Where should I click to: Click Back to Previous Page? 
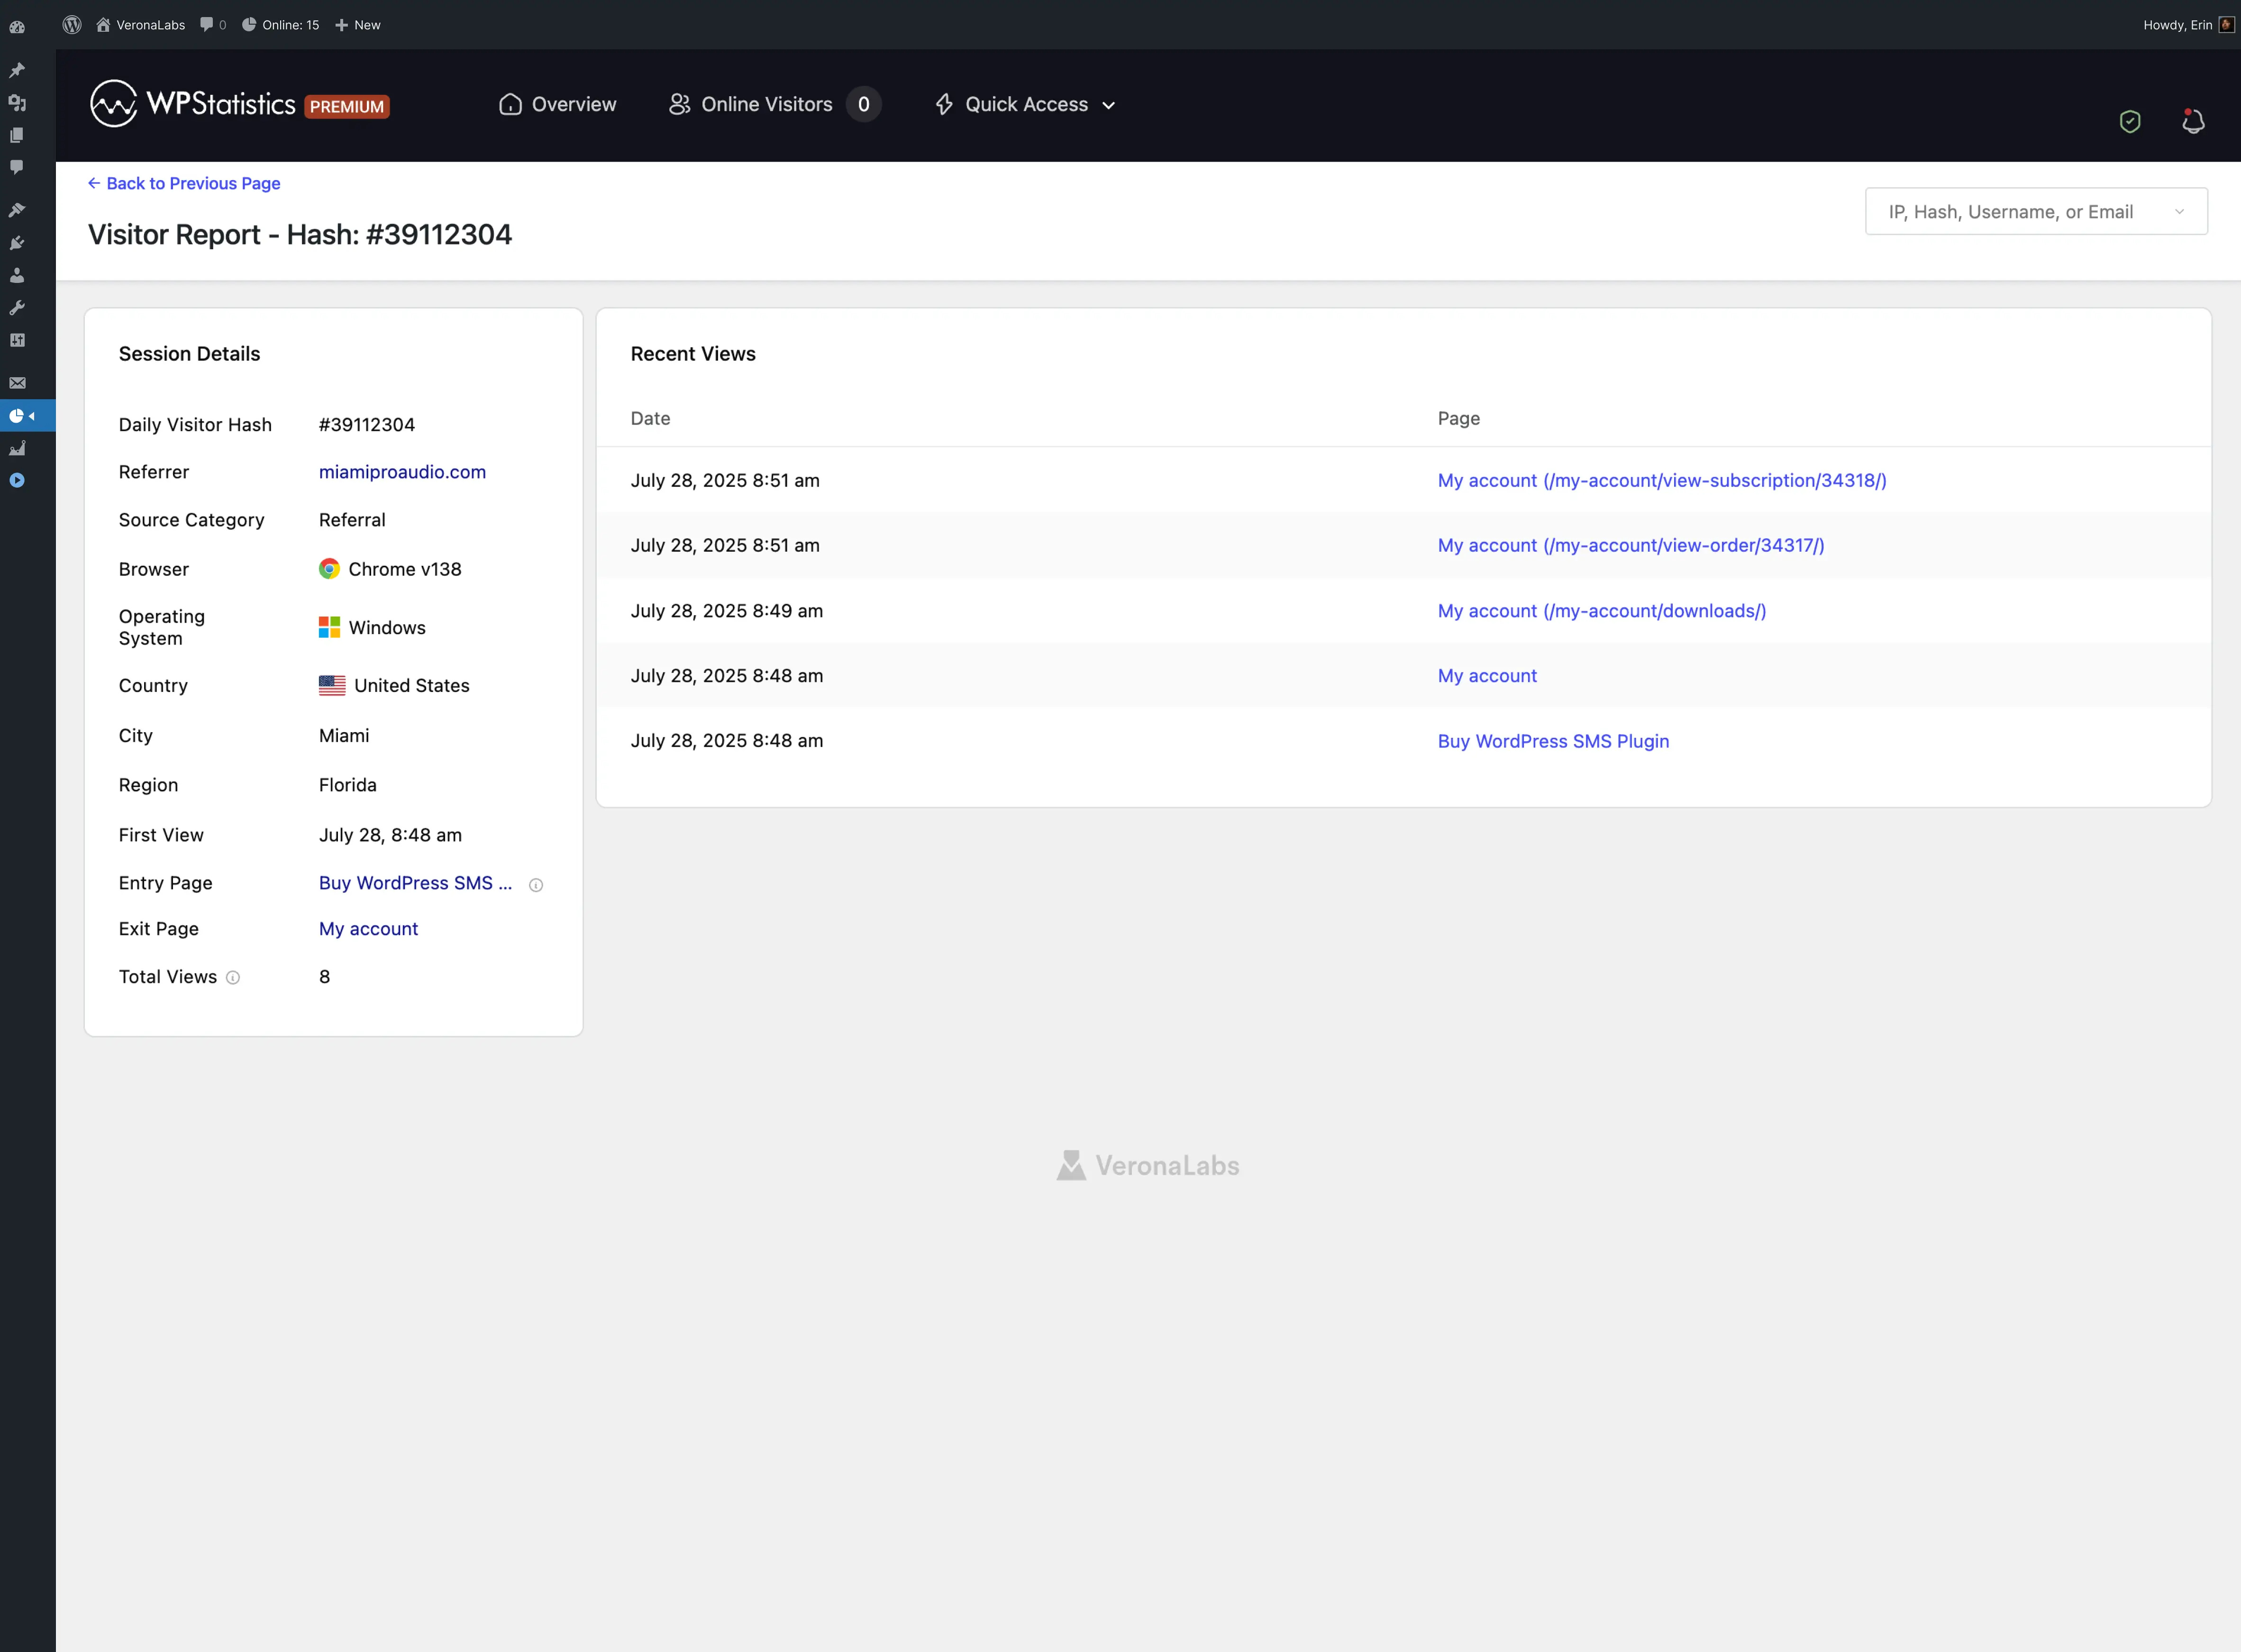point(184,183)
